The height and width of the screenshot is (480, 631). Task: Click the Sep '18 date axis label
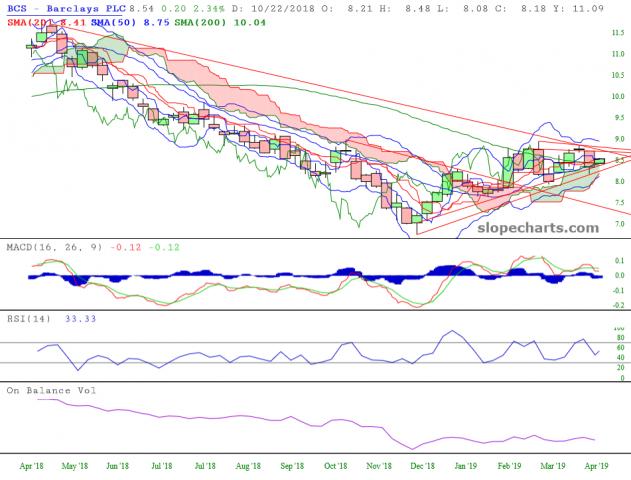coord(292,466)
